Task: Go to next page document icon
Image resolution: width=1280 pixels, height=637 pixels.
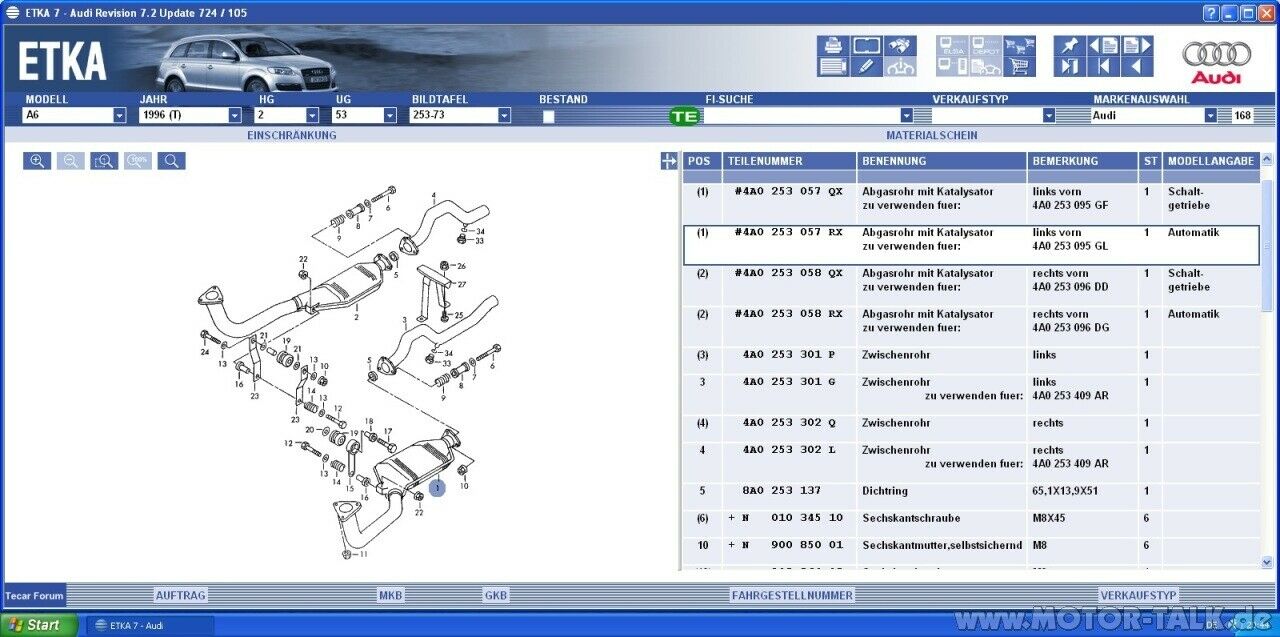Action: pos(1137,46)
